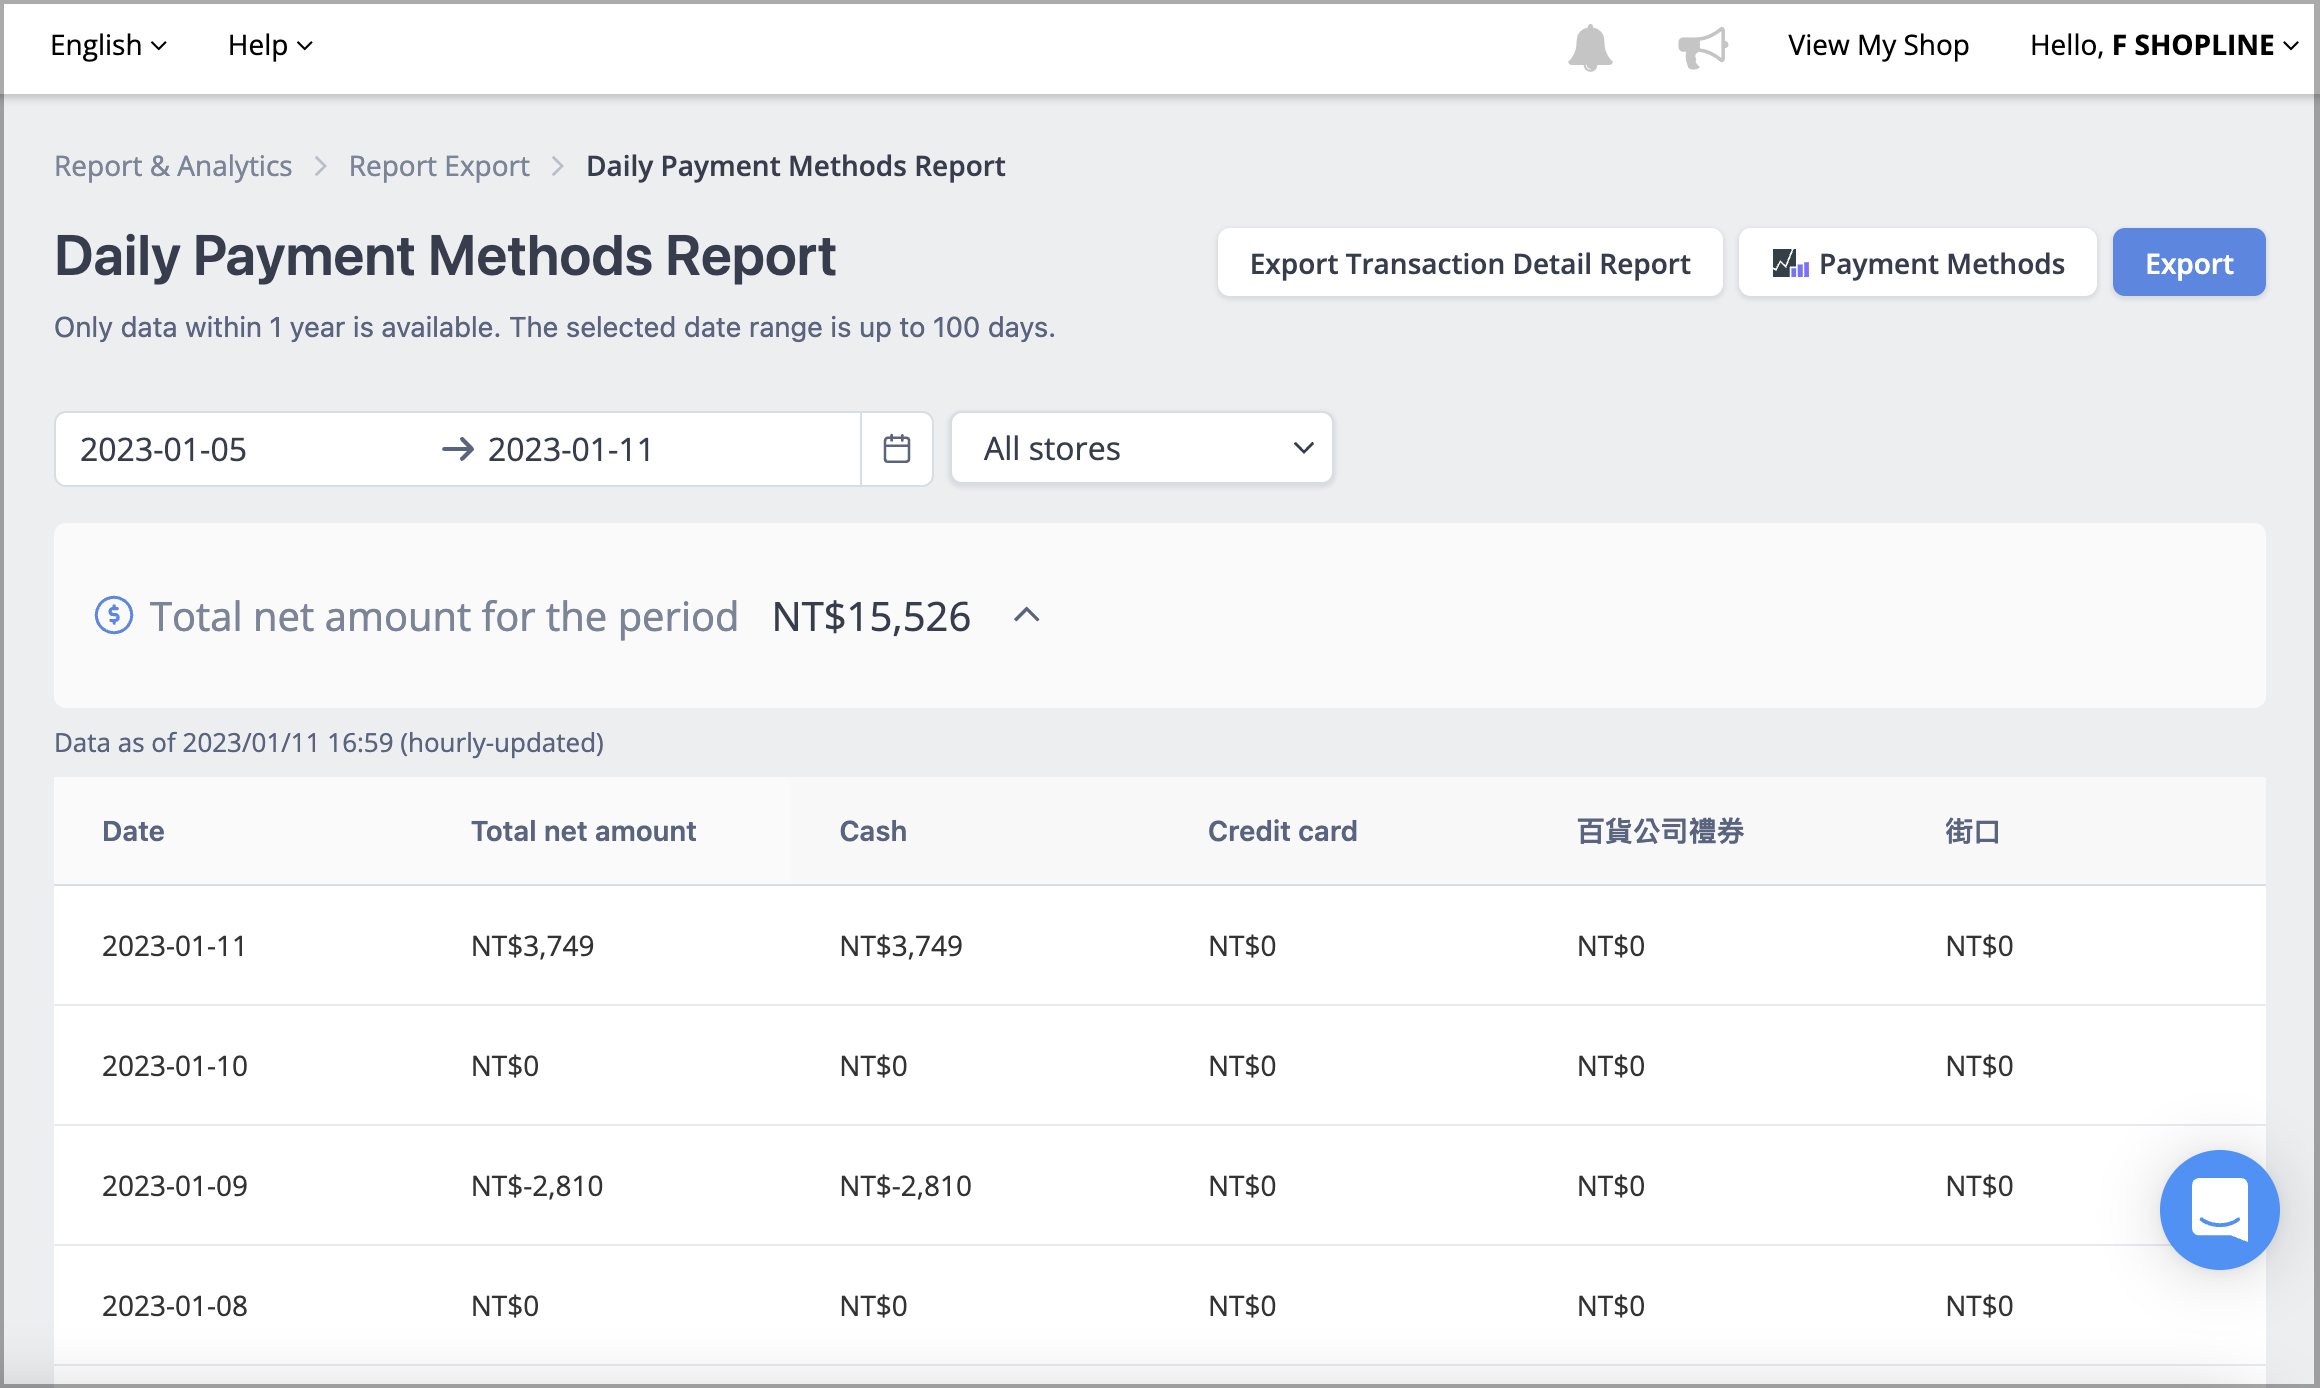Click the dollar coin icon beside total

coord(114,615)
